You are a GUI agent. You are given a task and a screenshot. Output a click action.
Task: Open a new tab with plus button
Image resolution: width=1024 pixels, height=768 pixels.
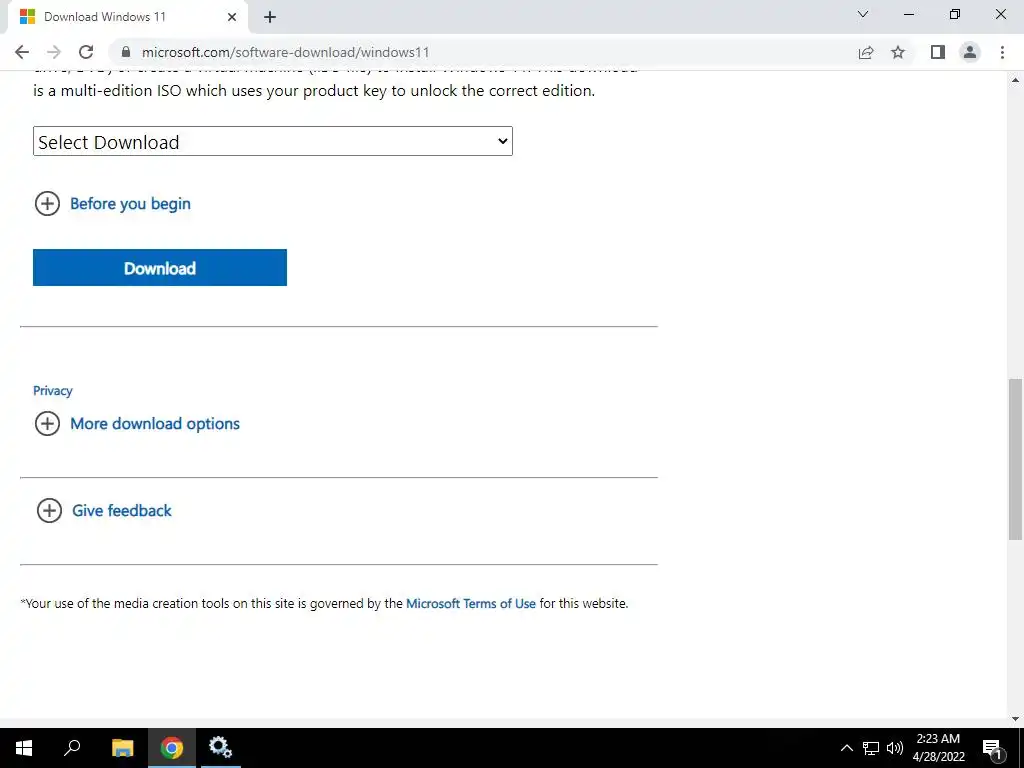point(270,17)
